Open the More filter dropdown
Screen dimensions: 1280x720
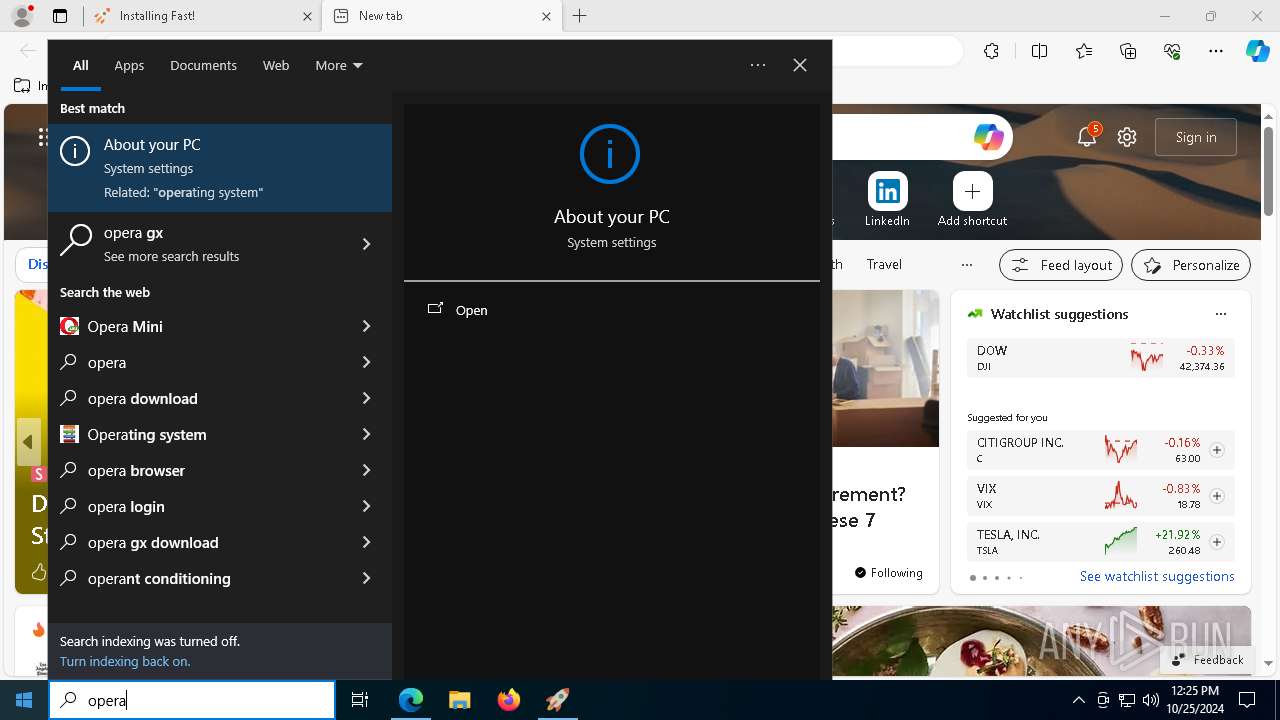339,65
